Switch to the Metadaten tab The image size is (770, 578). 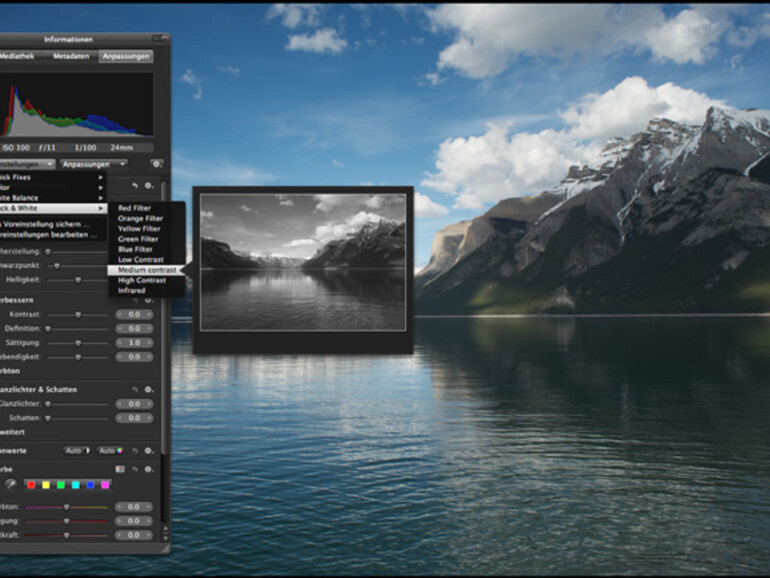tap(71, 56)
